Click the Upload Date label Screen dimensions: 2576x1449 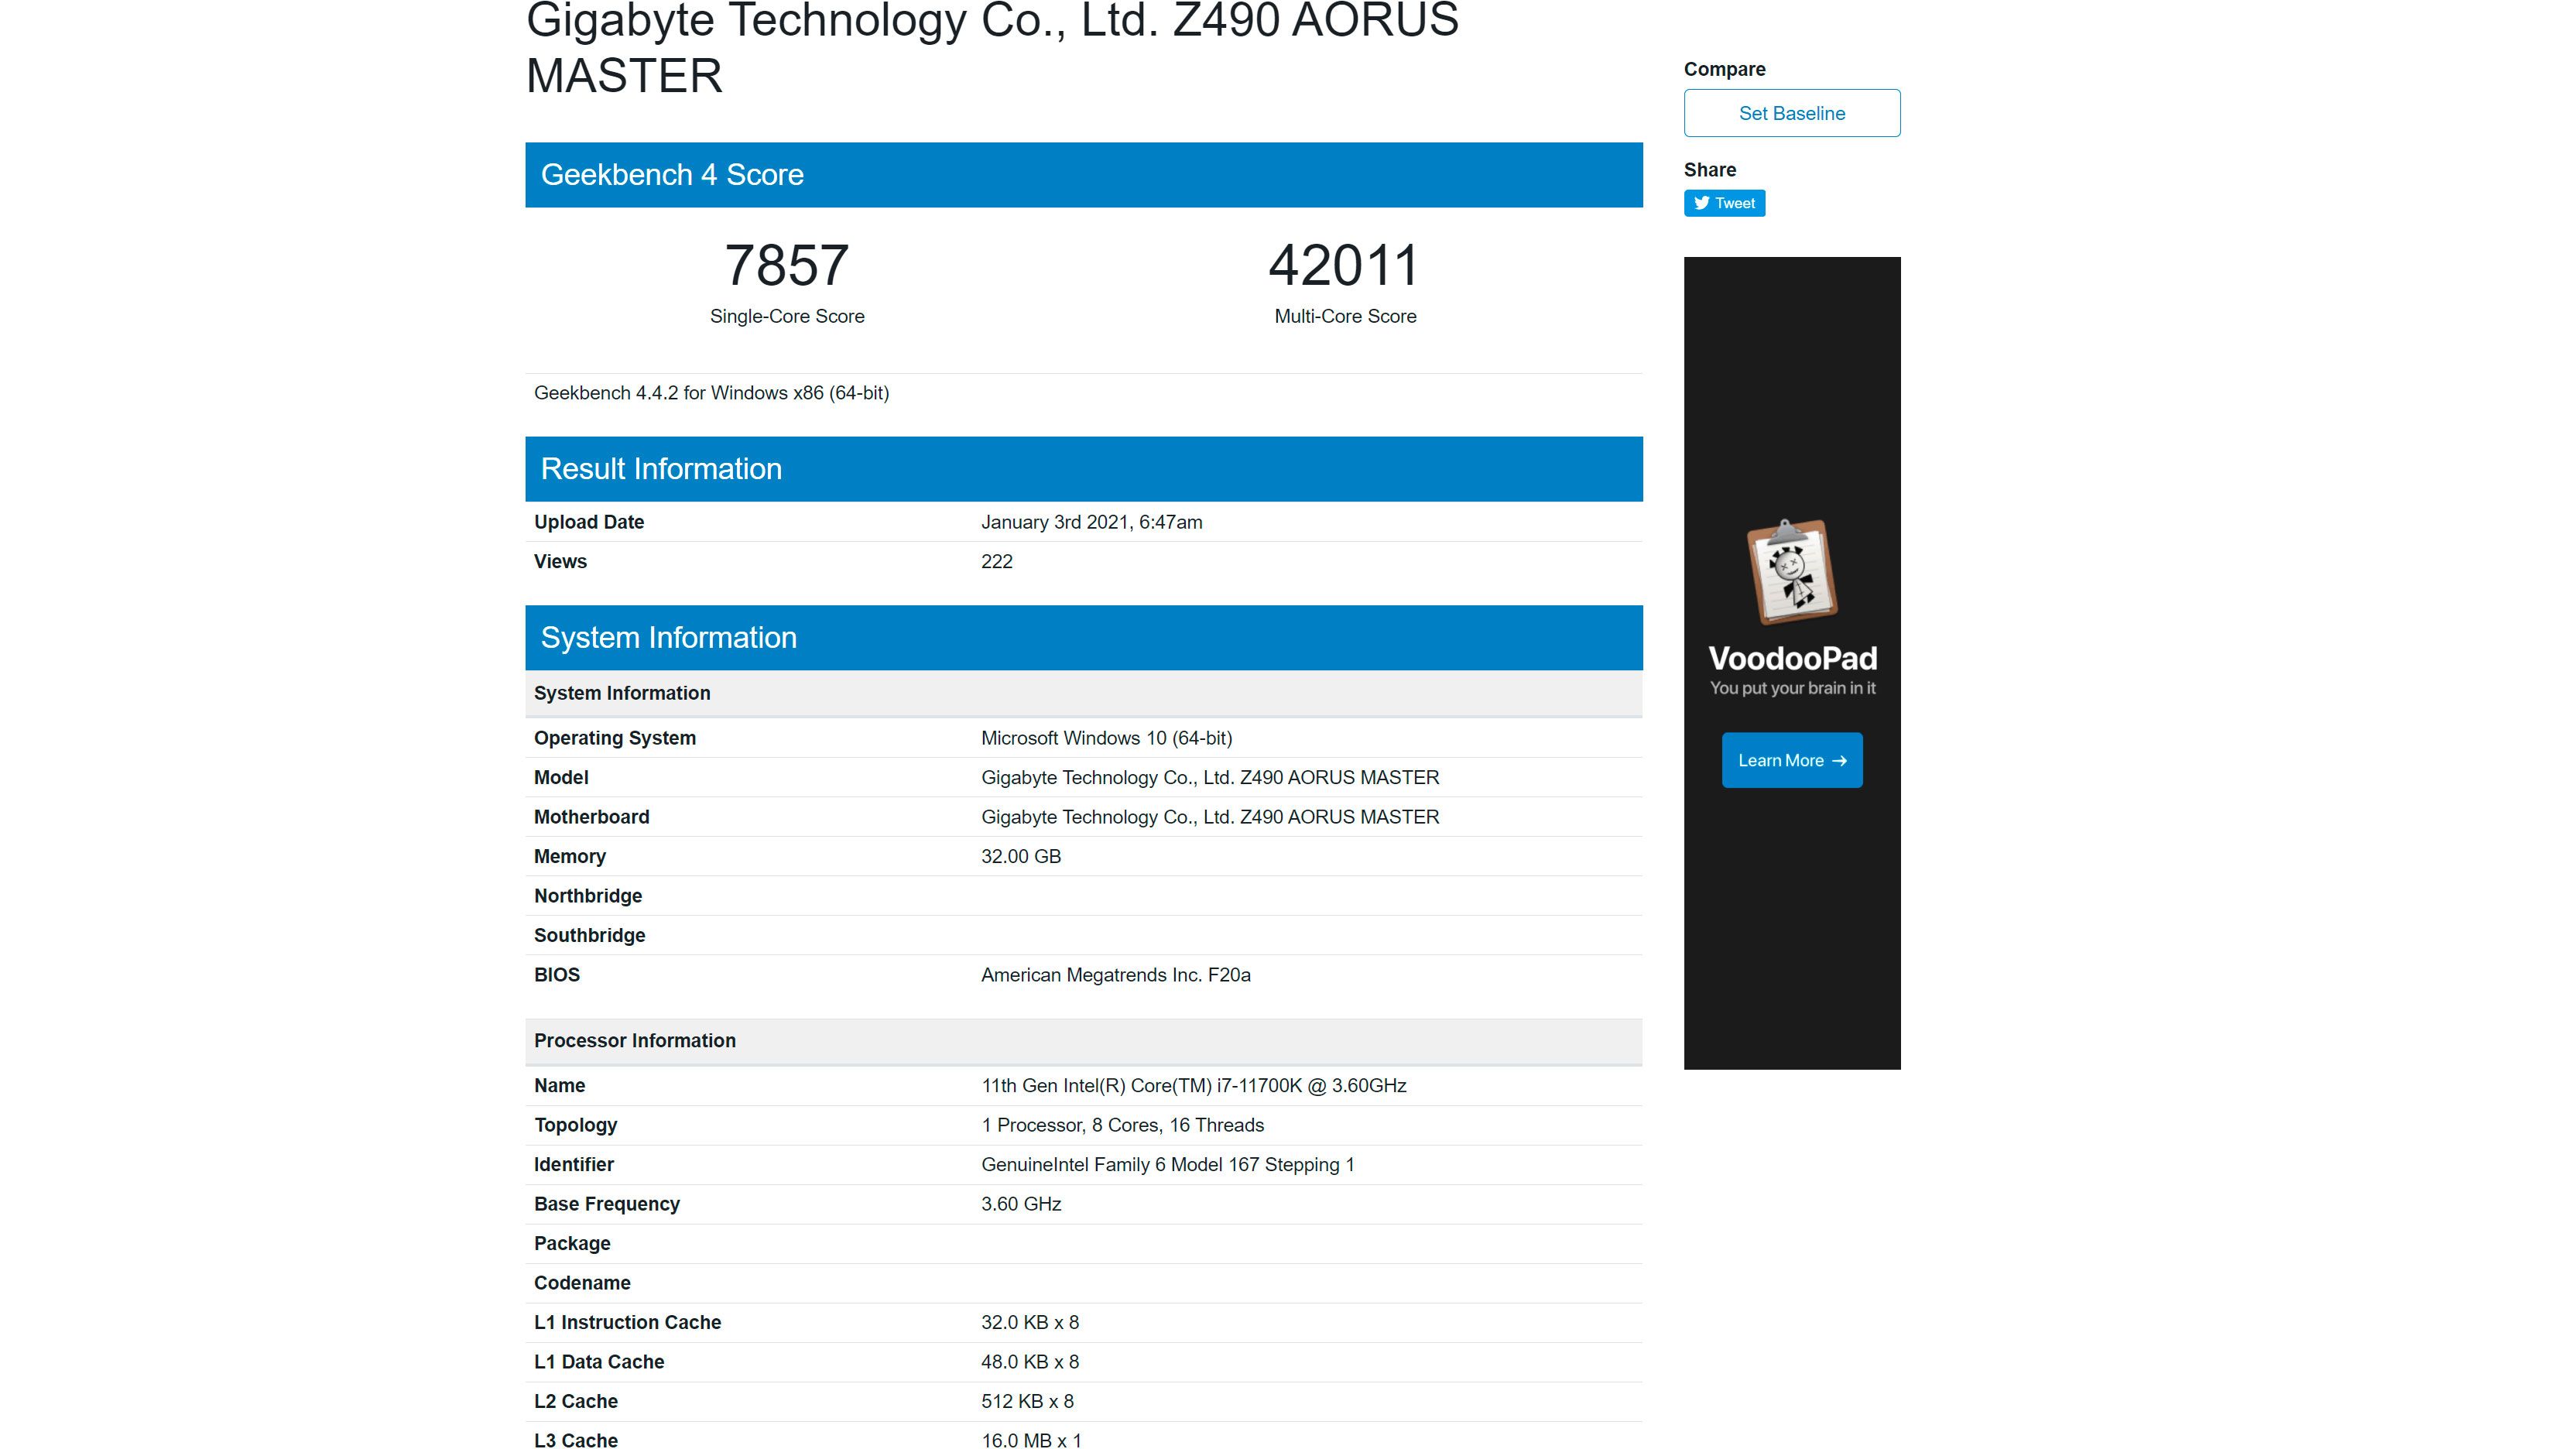coord(589,522)
